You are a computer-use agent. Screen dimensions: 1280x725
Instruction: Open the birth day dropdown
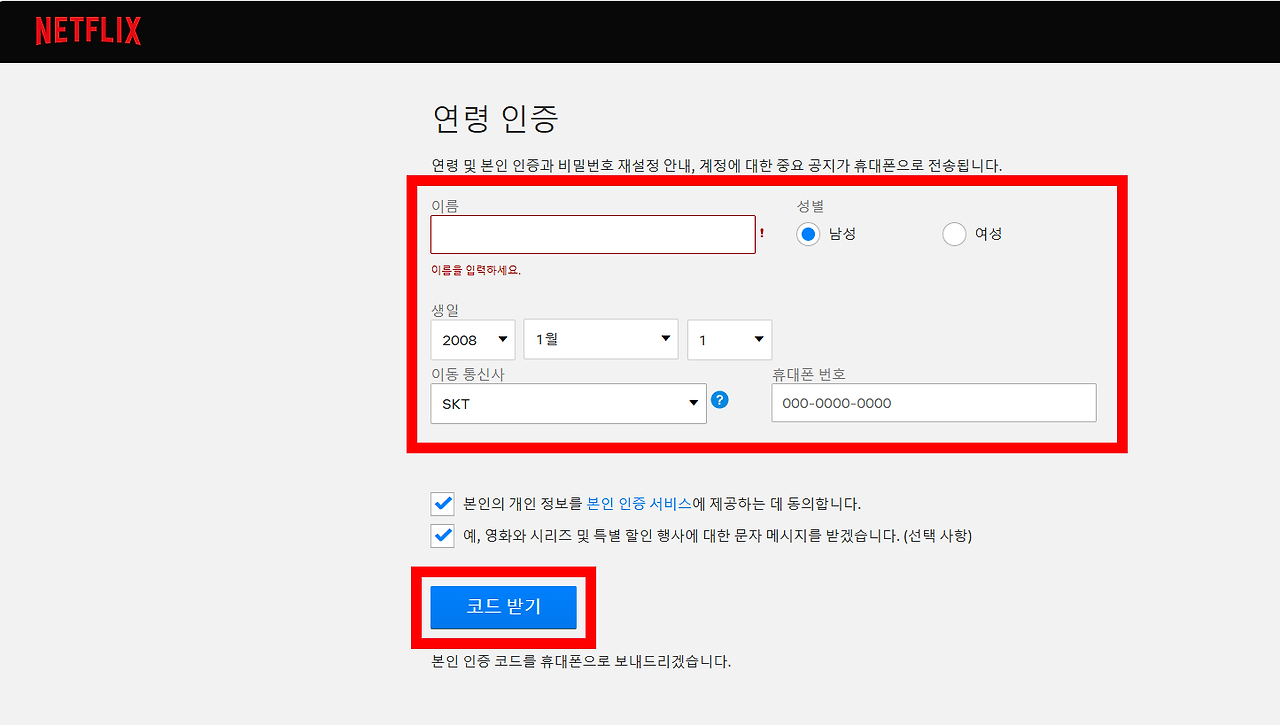(x=729, y=339)
